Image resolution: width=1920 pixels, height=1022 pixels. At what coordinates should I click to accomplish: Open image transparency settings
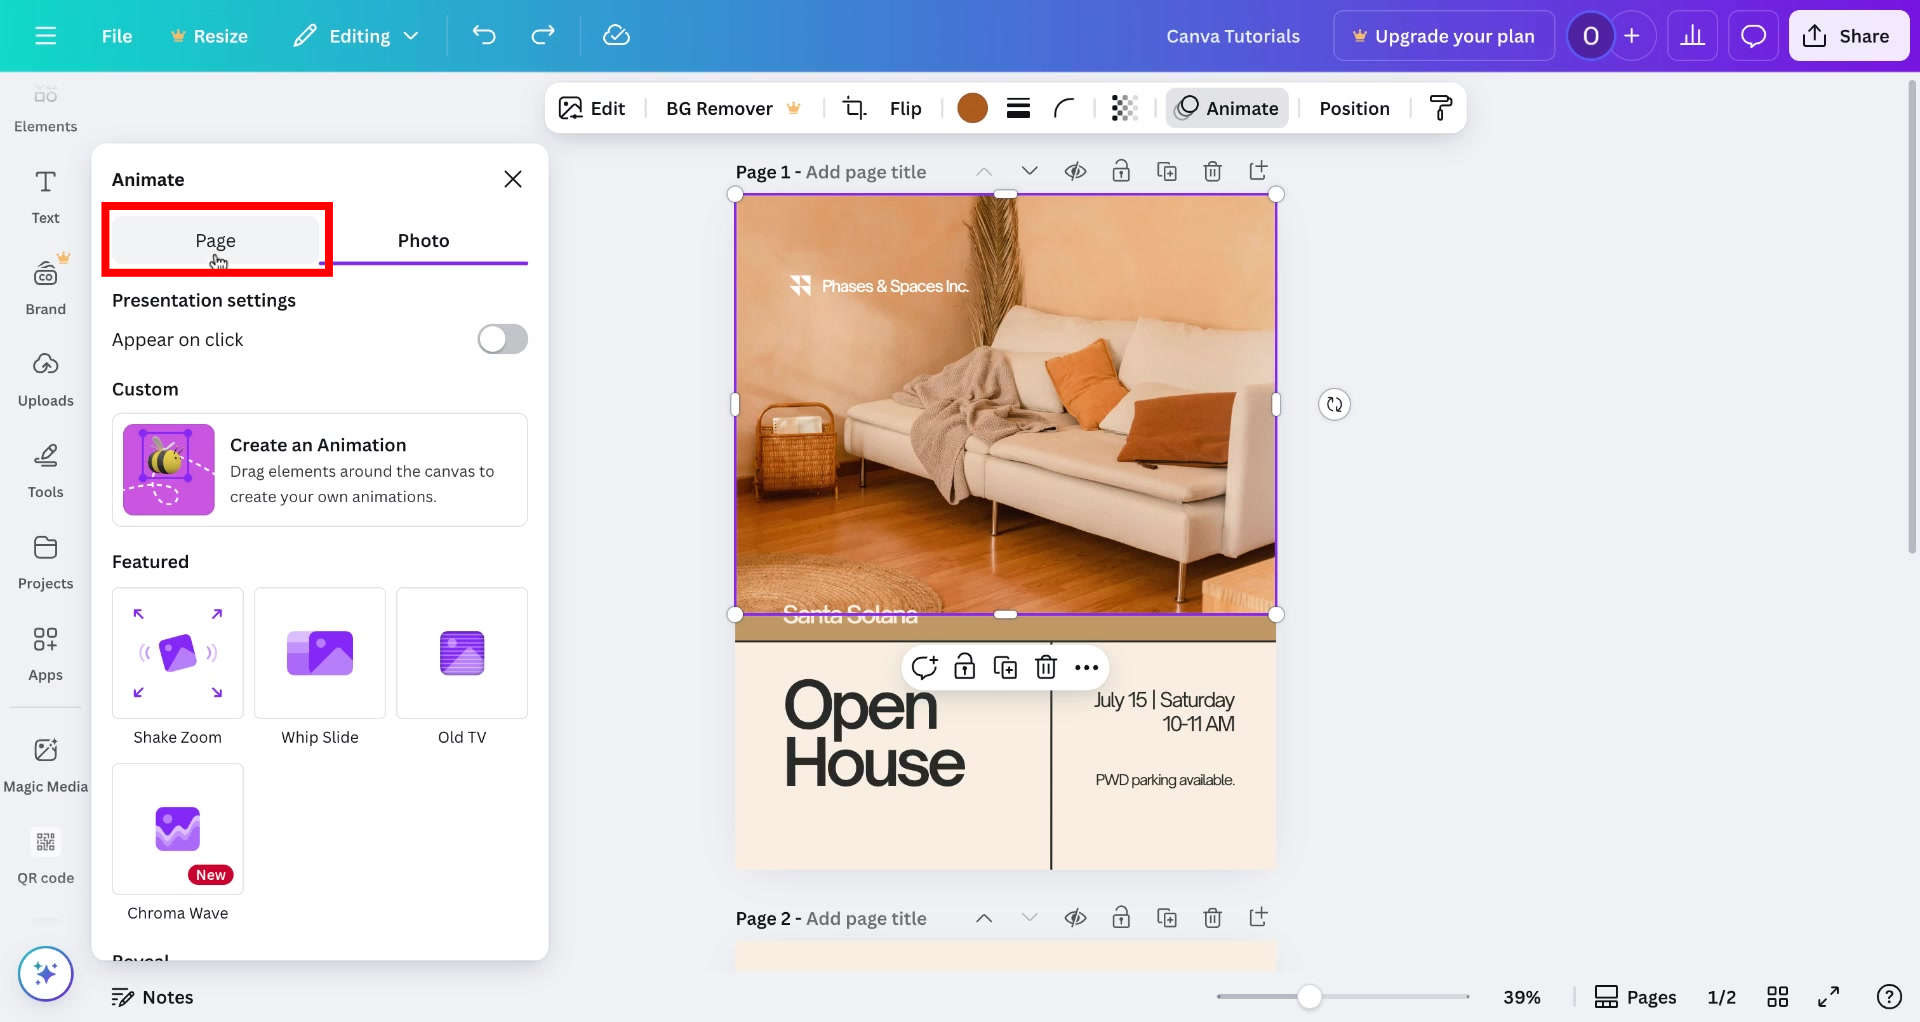tap(1124, 107)
